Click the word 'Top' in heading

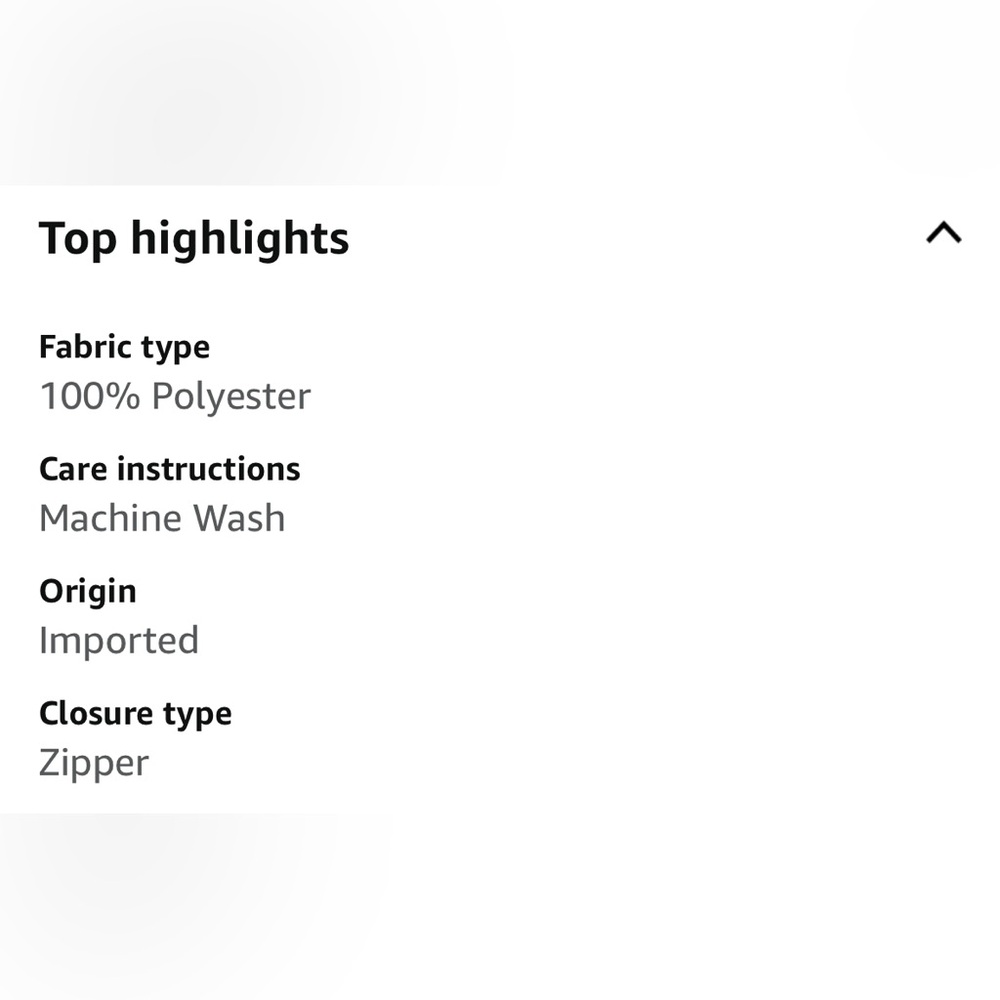point(78,239)
